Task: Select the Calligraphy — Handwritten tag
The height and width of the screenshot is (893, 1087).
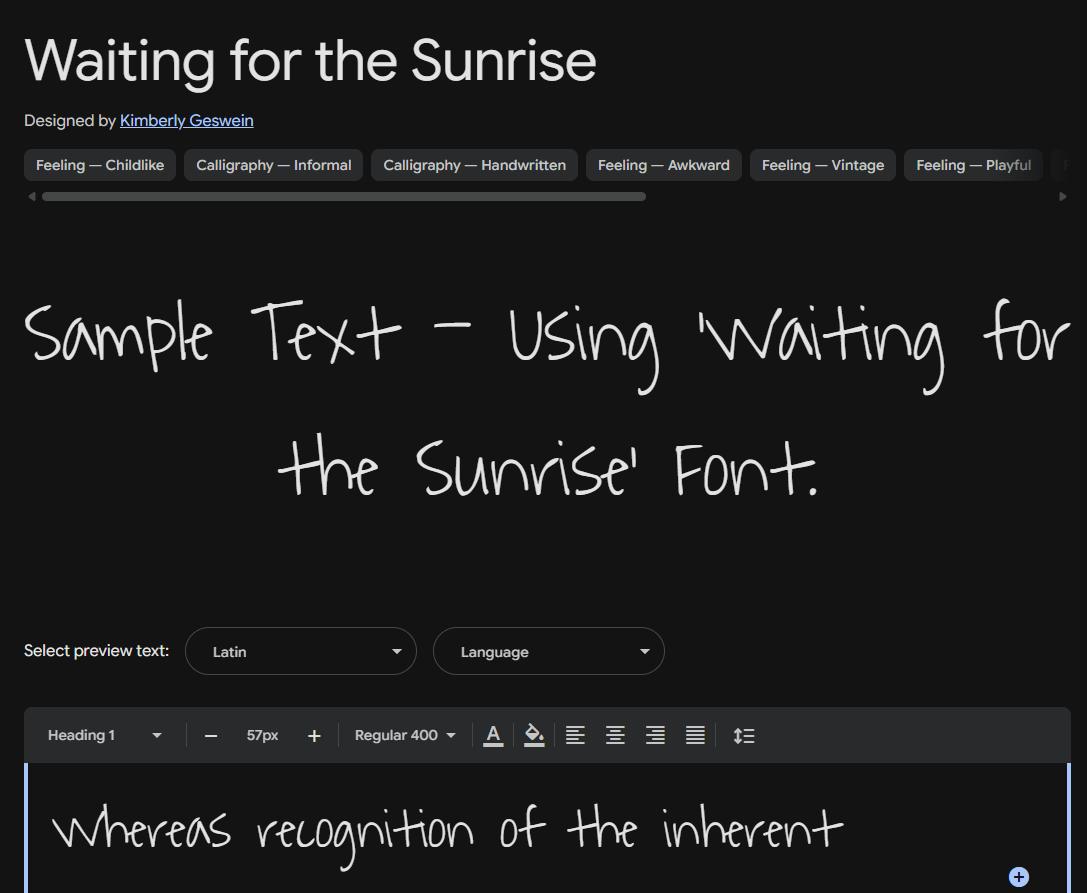Action: click(474, 165)
